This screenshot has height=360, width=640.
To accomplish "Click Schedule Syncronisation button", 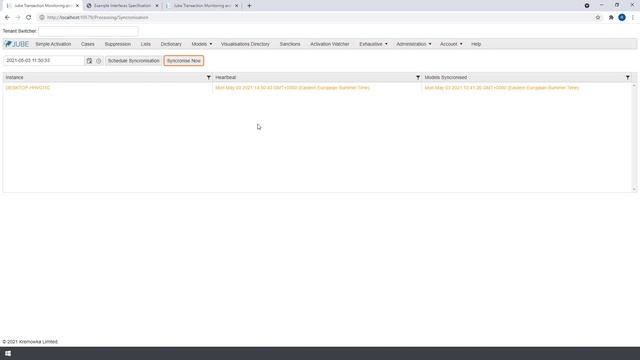I will pos(133,61).
